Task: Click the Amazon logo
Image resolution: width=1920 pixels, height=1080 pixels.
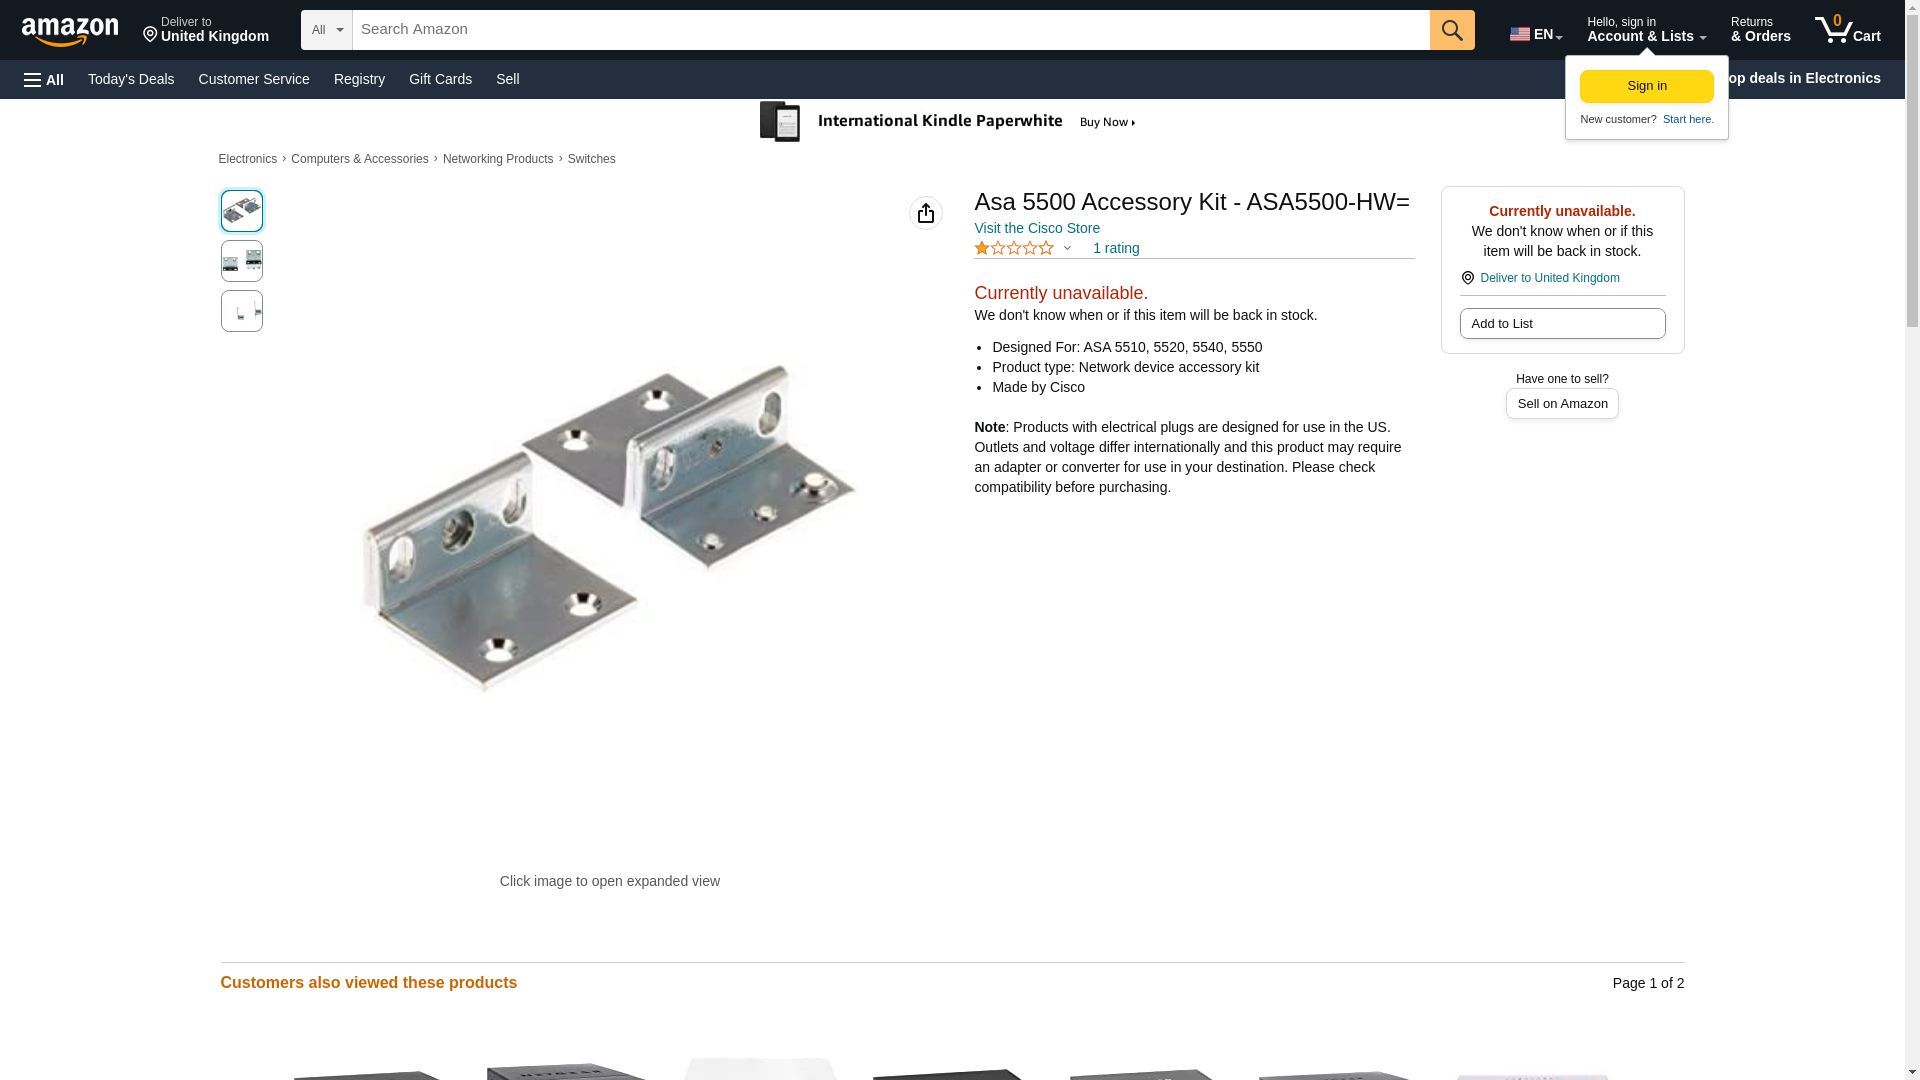Action: 70,30
